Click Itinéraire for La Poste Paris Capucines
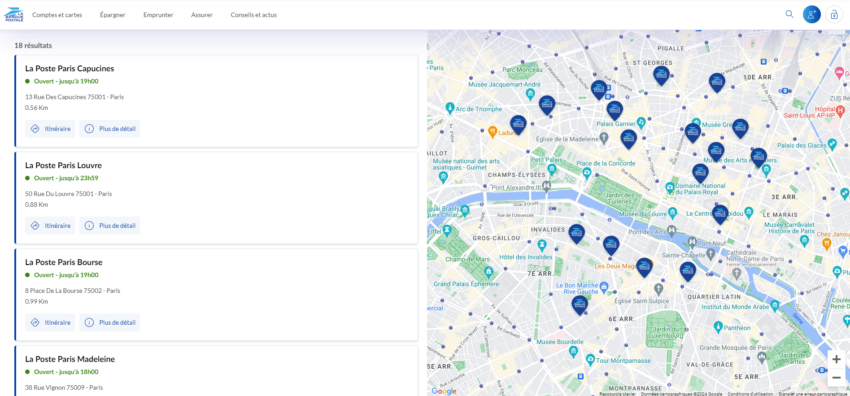850x396 pixels. pyautogui.click(x=50, y=129)
